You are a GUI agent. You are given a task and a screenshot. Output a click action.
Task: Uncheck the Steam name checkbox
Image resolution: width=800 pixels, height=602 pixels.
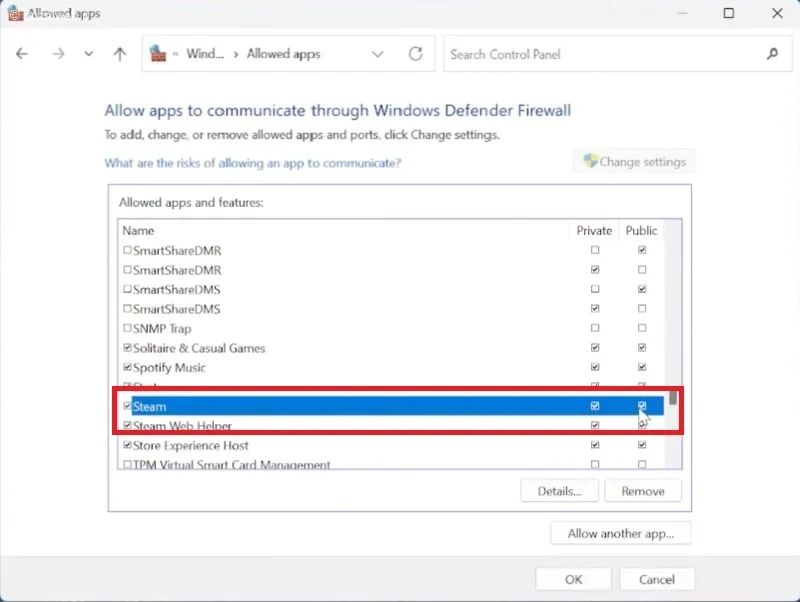[x=128, y=406]
